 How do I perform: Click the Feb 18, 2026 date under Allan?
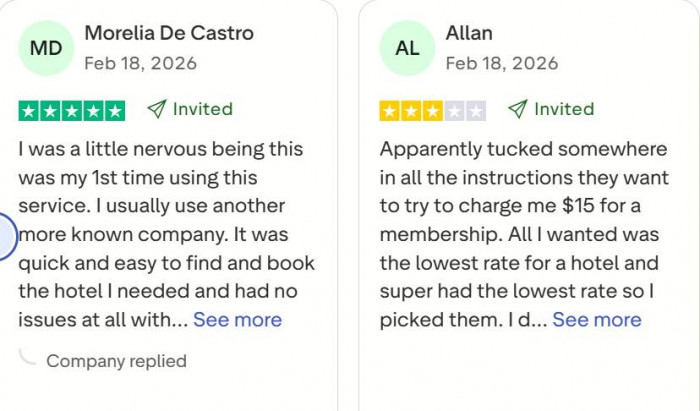click(501, 63)
